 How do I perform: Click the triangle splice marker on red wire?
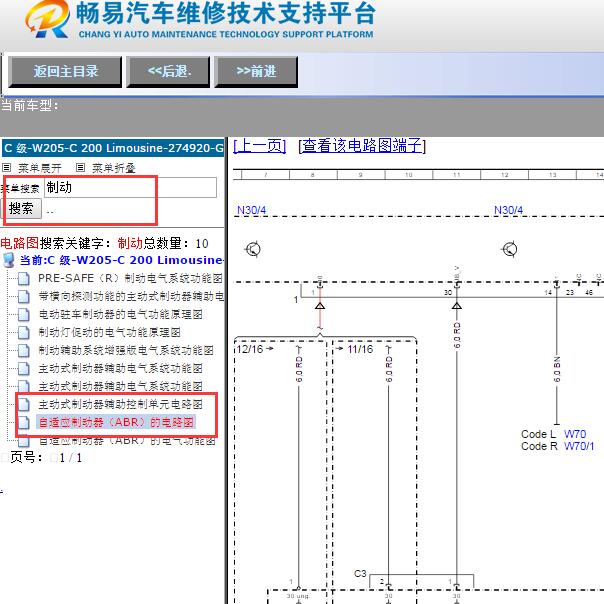pos(320,306)
